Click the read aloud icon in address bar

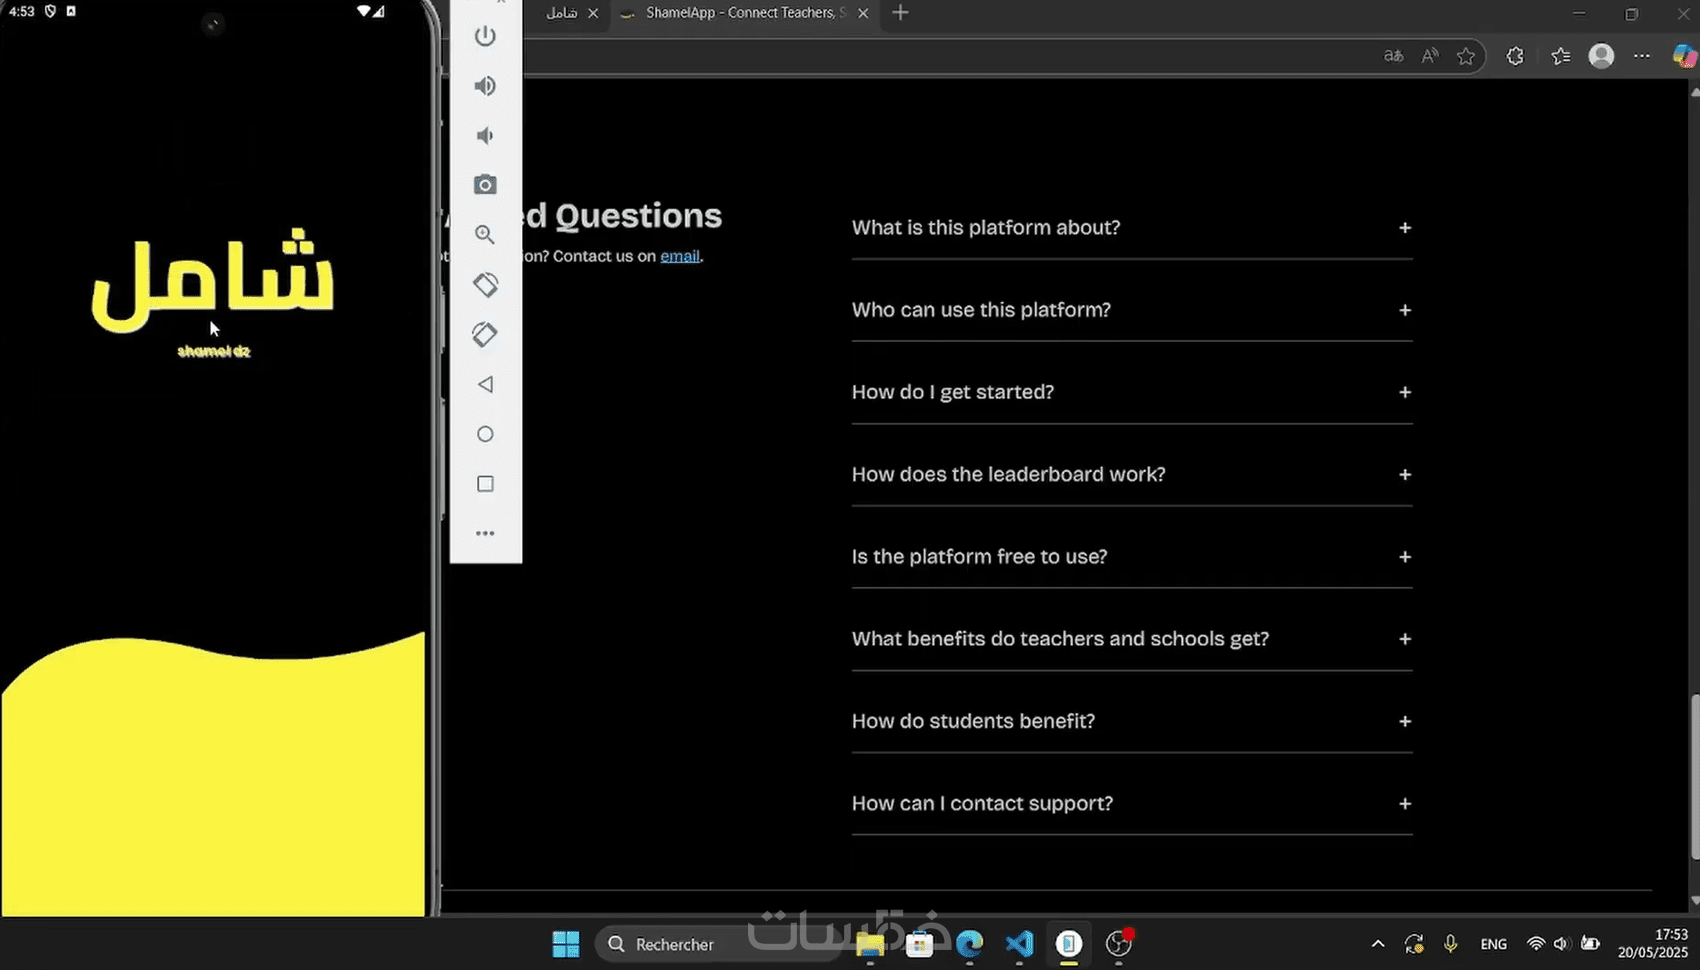coord(1430,56)
